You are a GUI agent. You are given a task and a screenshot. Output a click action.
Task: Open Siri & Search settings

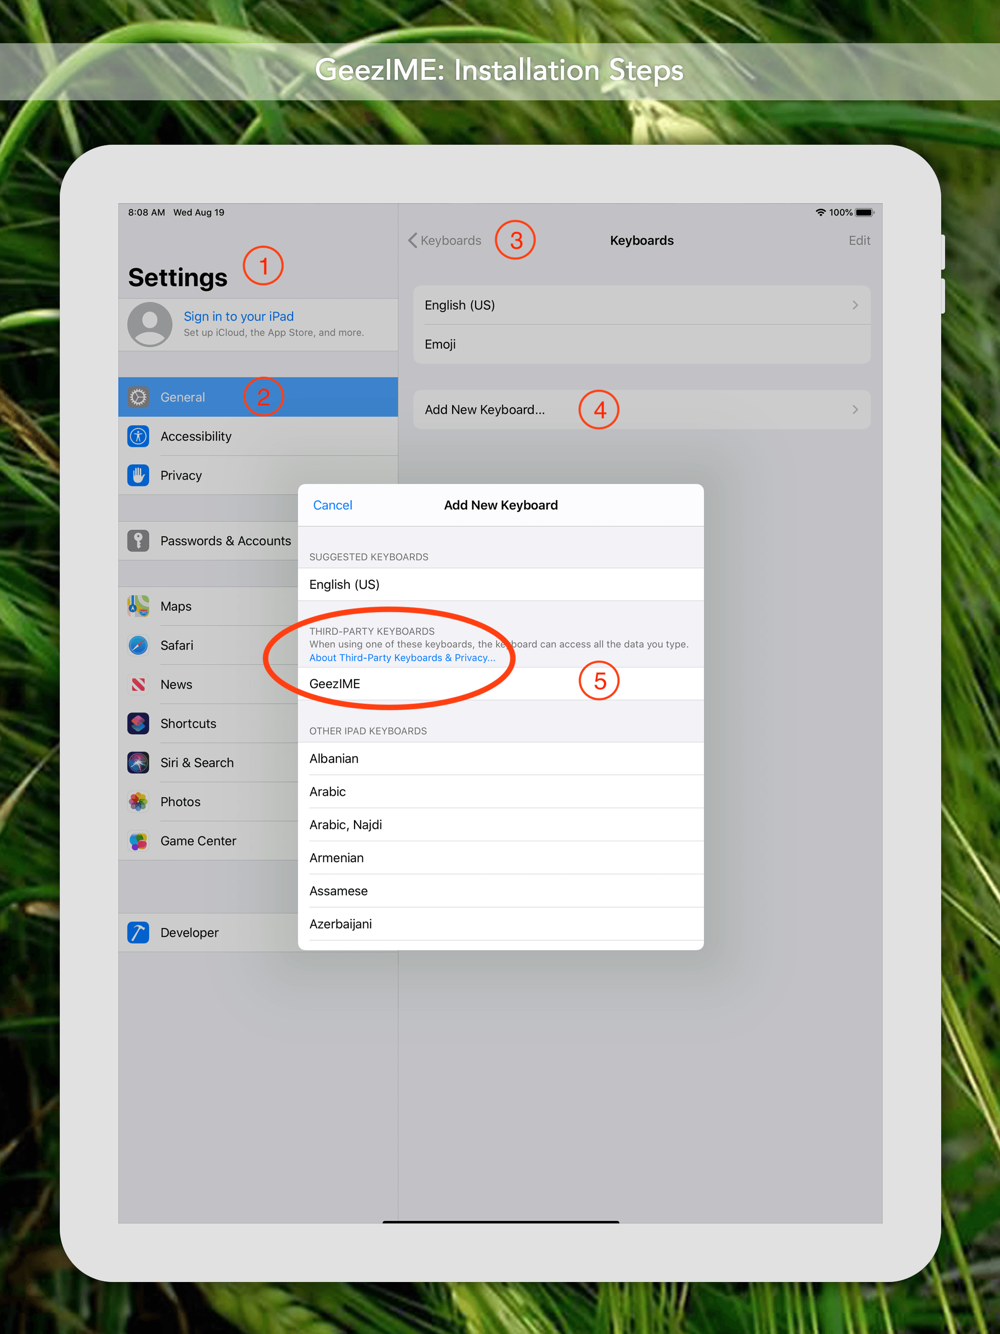point(208,762)
